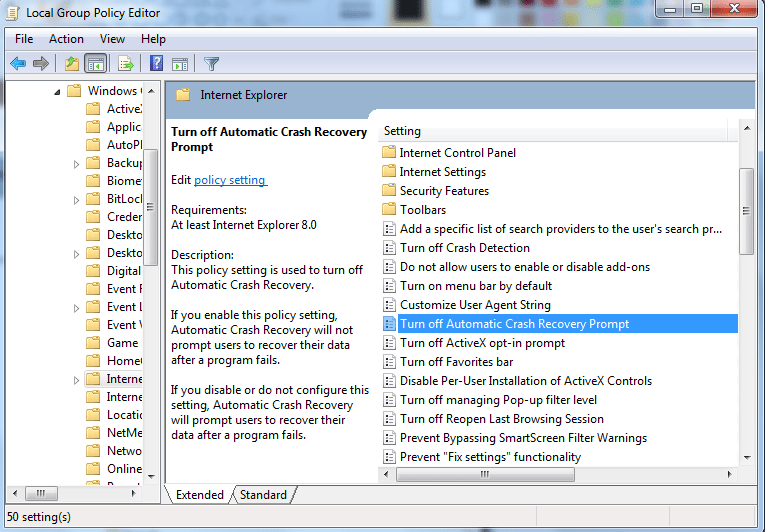
Task: Select 'Turn off Automatic Crash Recovery Prompt' row
Action: coord(560,324)
